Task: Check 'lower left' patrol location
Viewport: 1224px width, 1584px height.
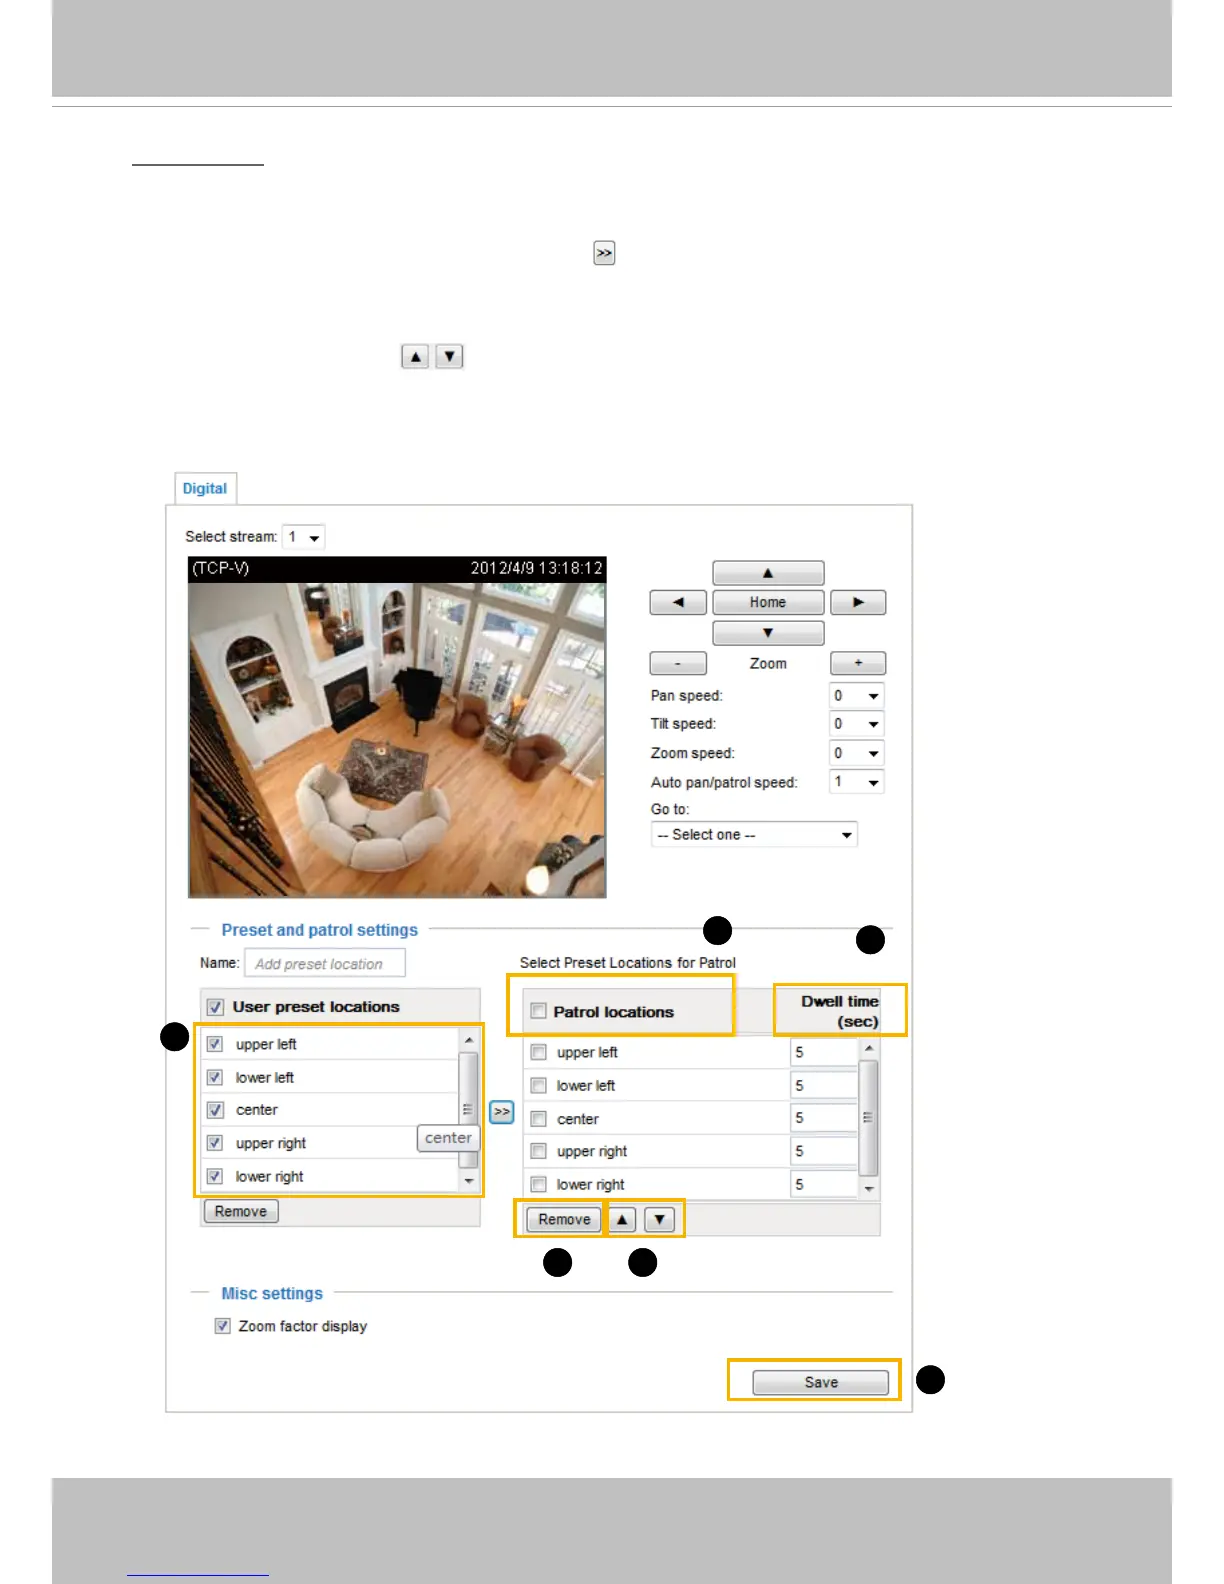Action: point(538,1085)
